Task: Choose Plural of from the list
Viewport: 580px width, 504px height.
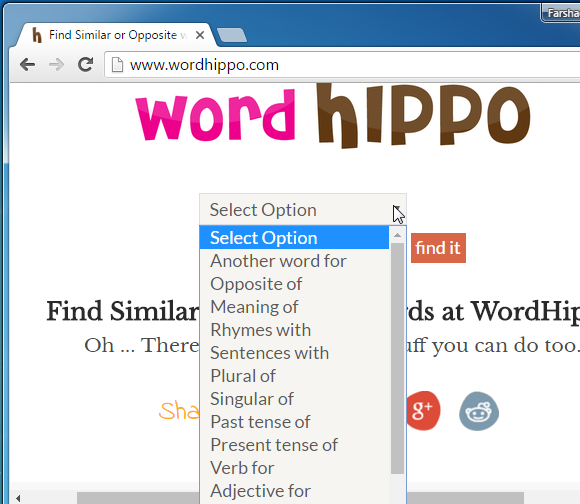Action: click(294, 375)
